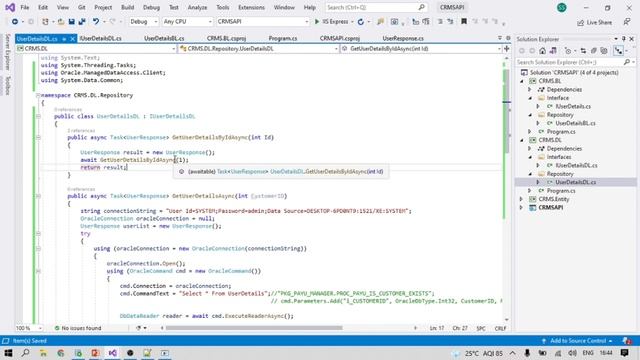This screenshot has height=360, width=640.
Task: Switch to the Program.cs tab
Action: 282,38
